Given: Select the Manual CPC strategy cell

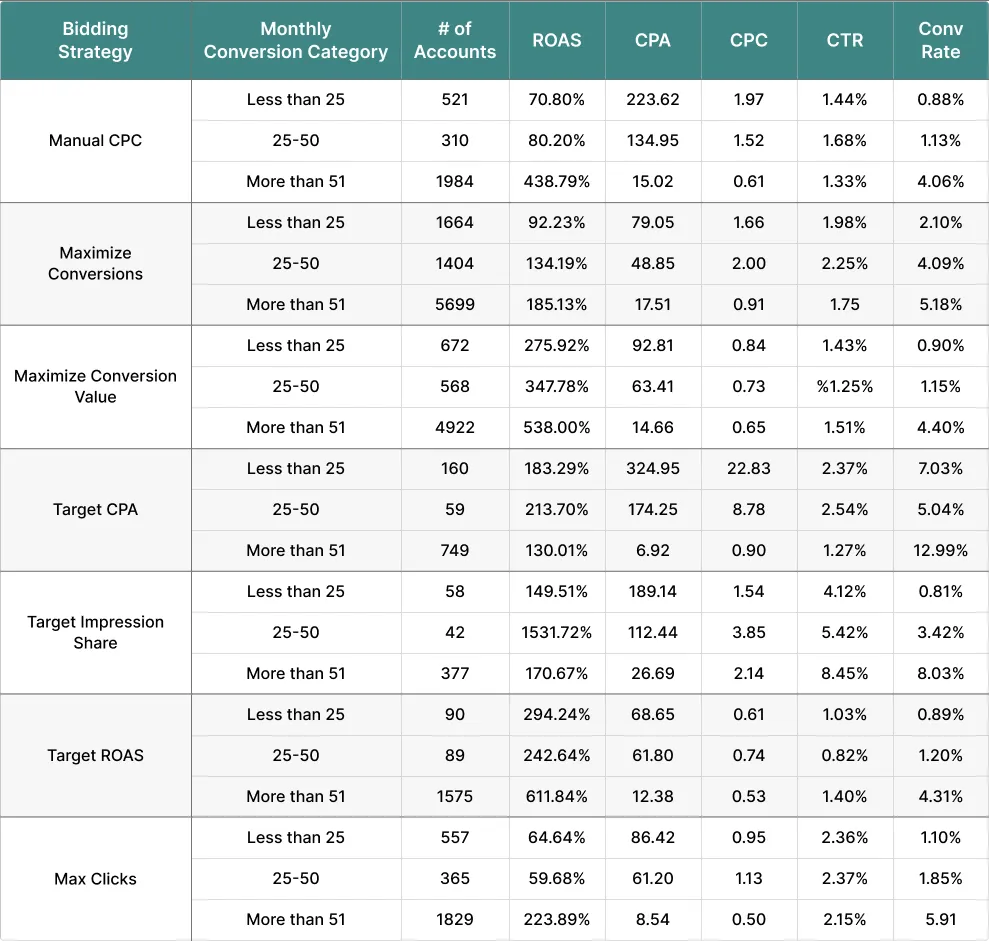Looking at the screenshot, I should coord(95,141).
